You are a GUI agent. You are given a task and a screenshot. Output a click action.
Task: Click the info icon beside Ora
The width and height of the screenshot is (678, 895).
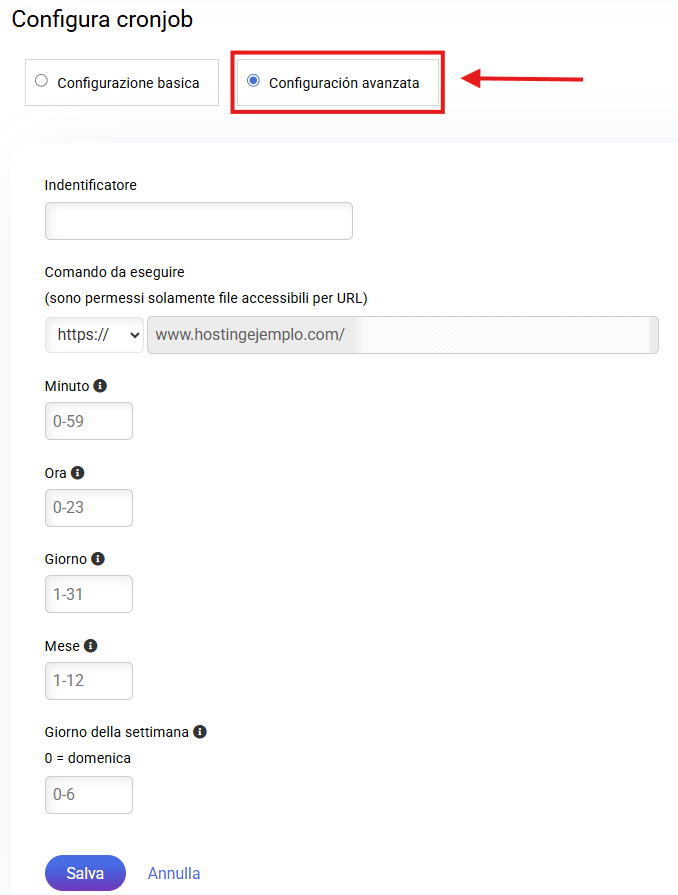point(78,473)
